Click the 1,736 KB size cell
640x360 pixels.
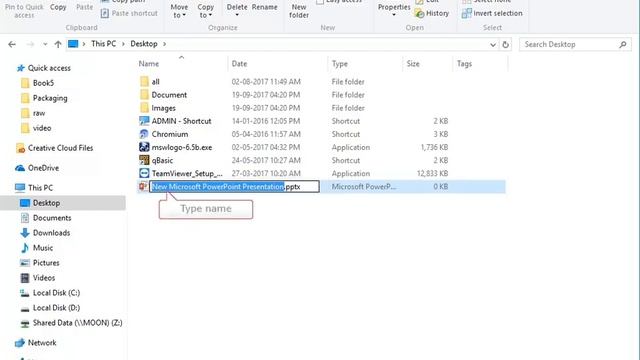pos(434,147)
